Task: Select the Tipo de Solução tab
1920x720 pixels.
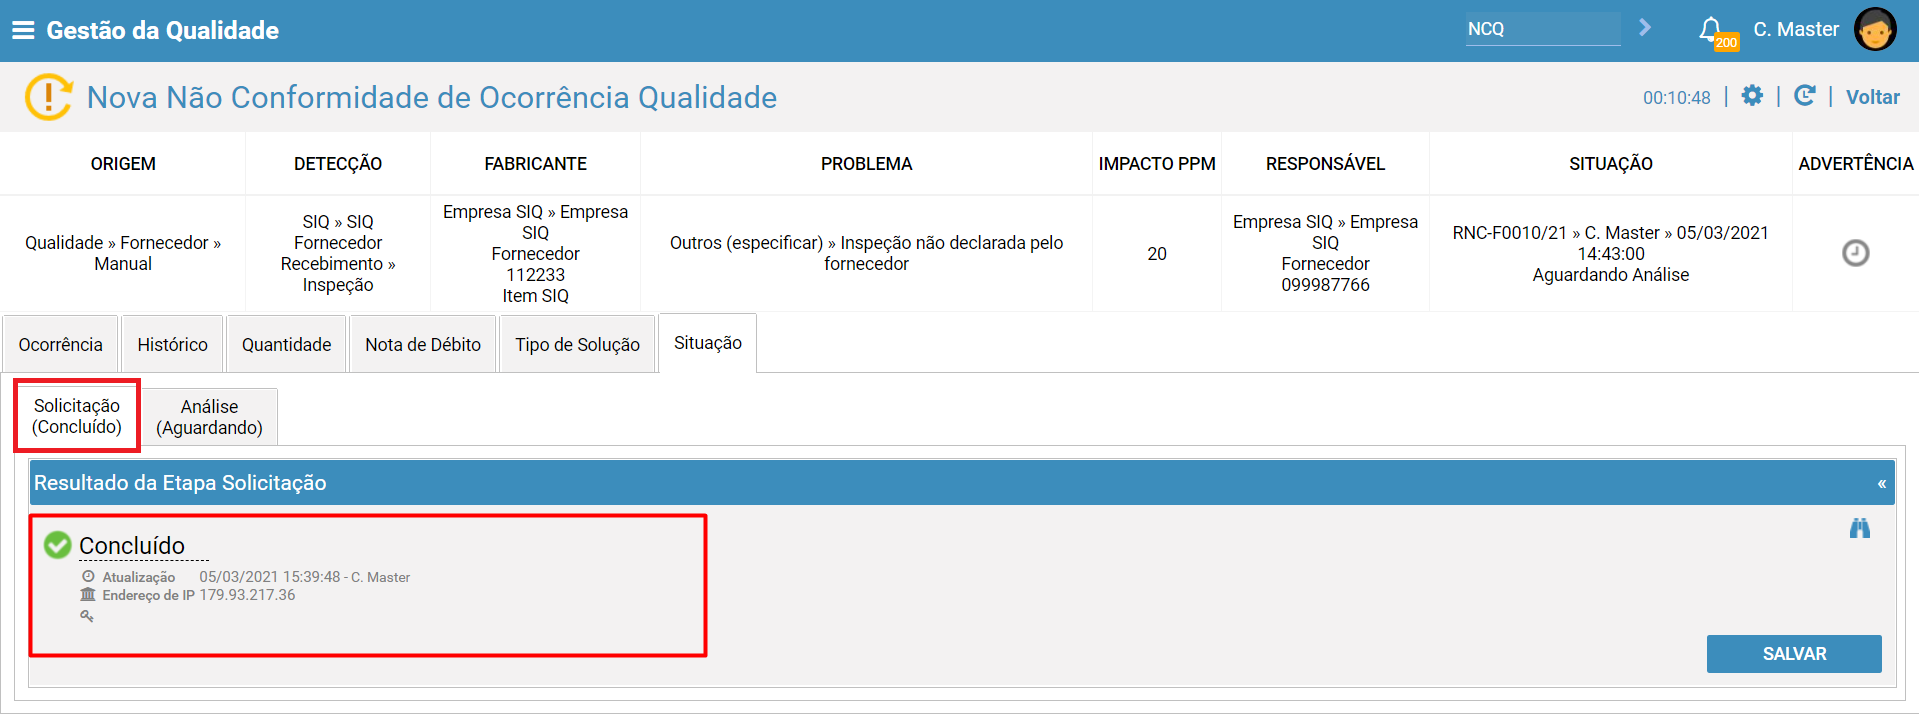Action: pos(577,344)
